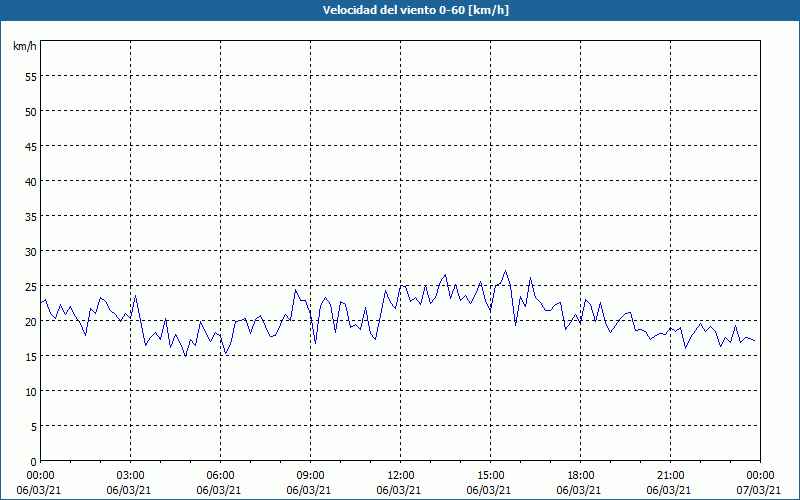This screenshot has width=800, height=500.
Task: Click the 07/03/21 date label
Action: click(x=759, y=490)
